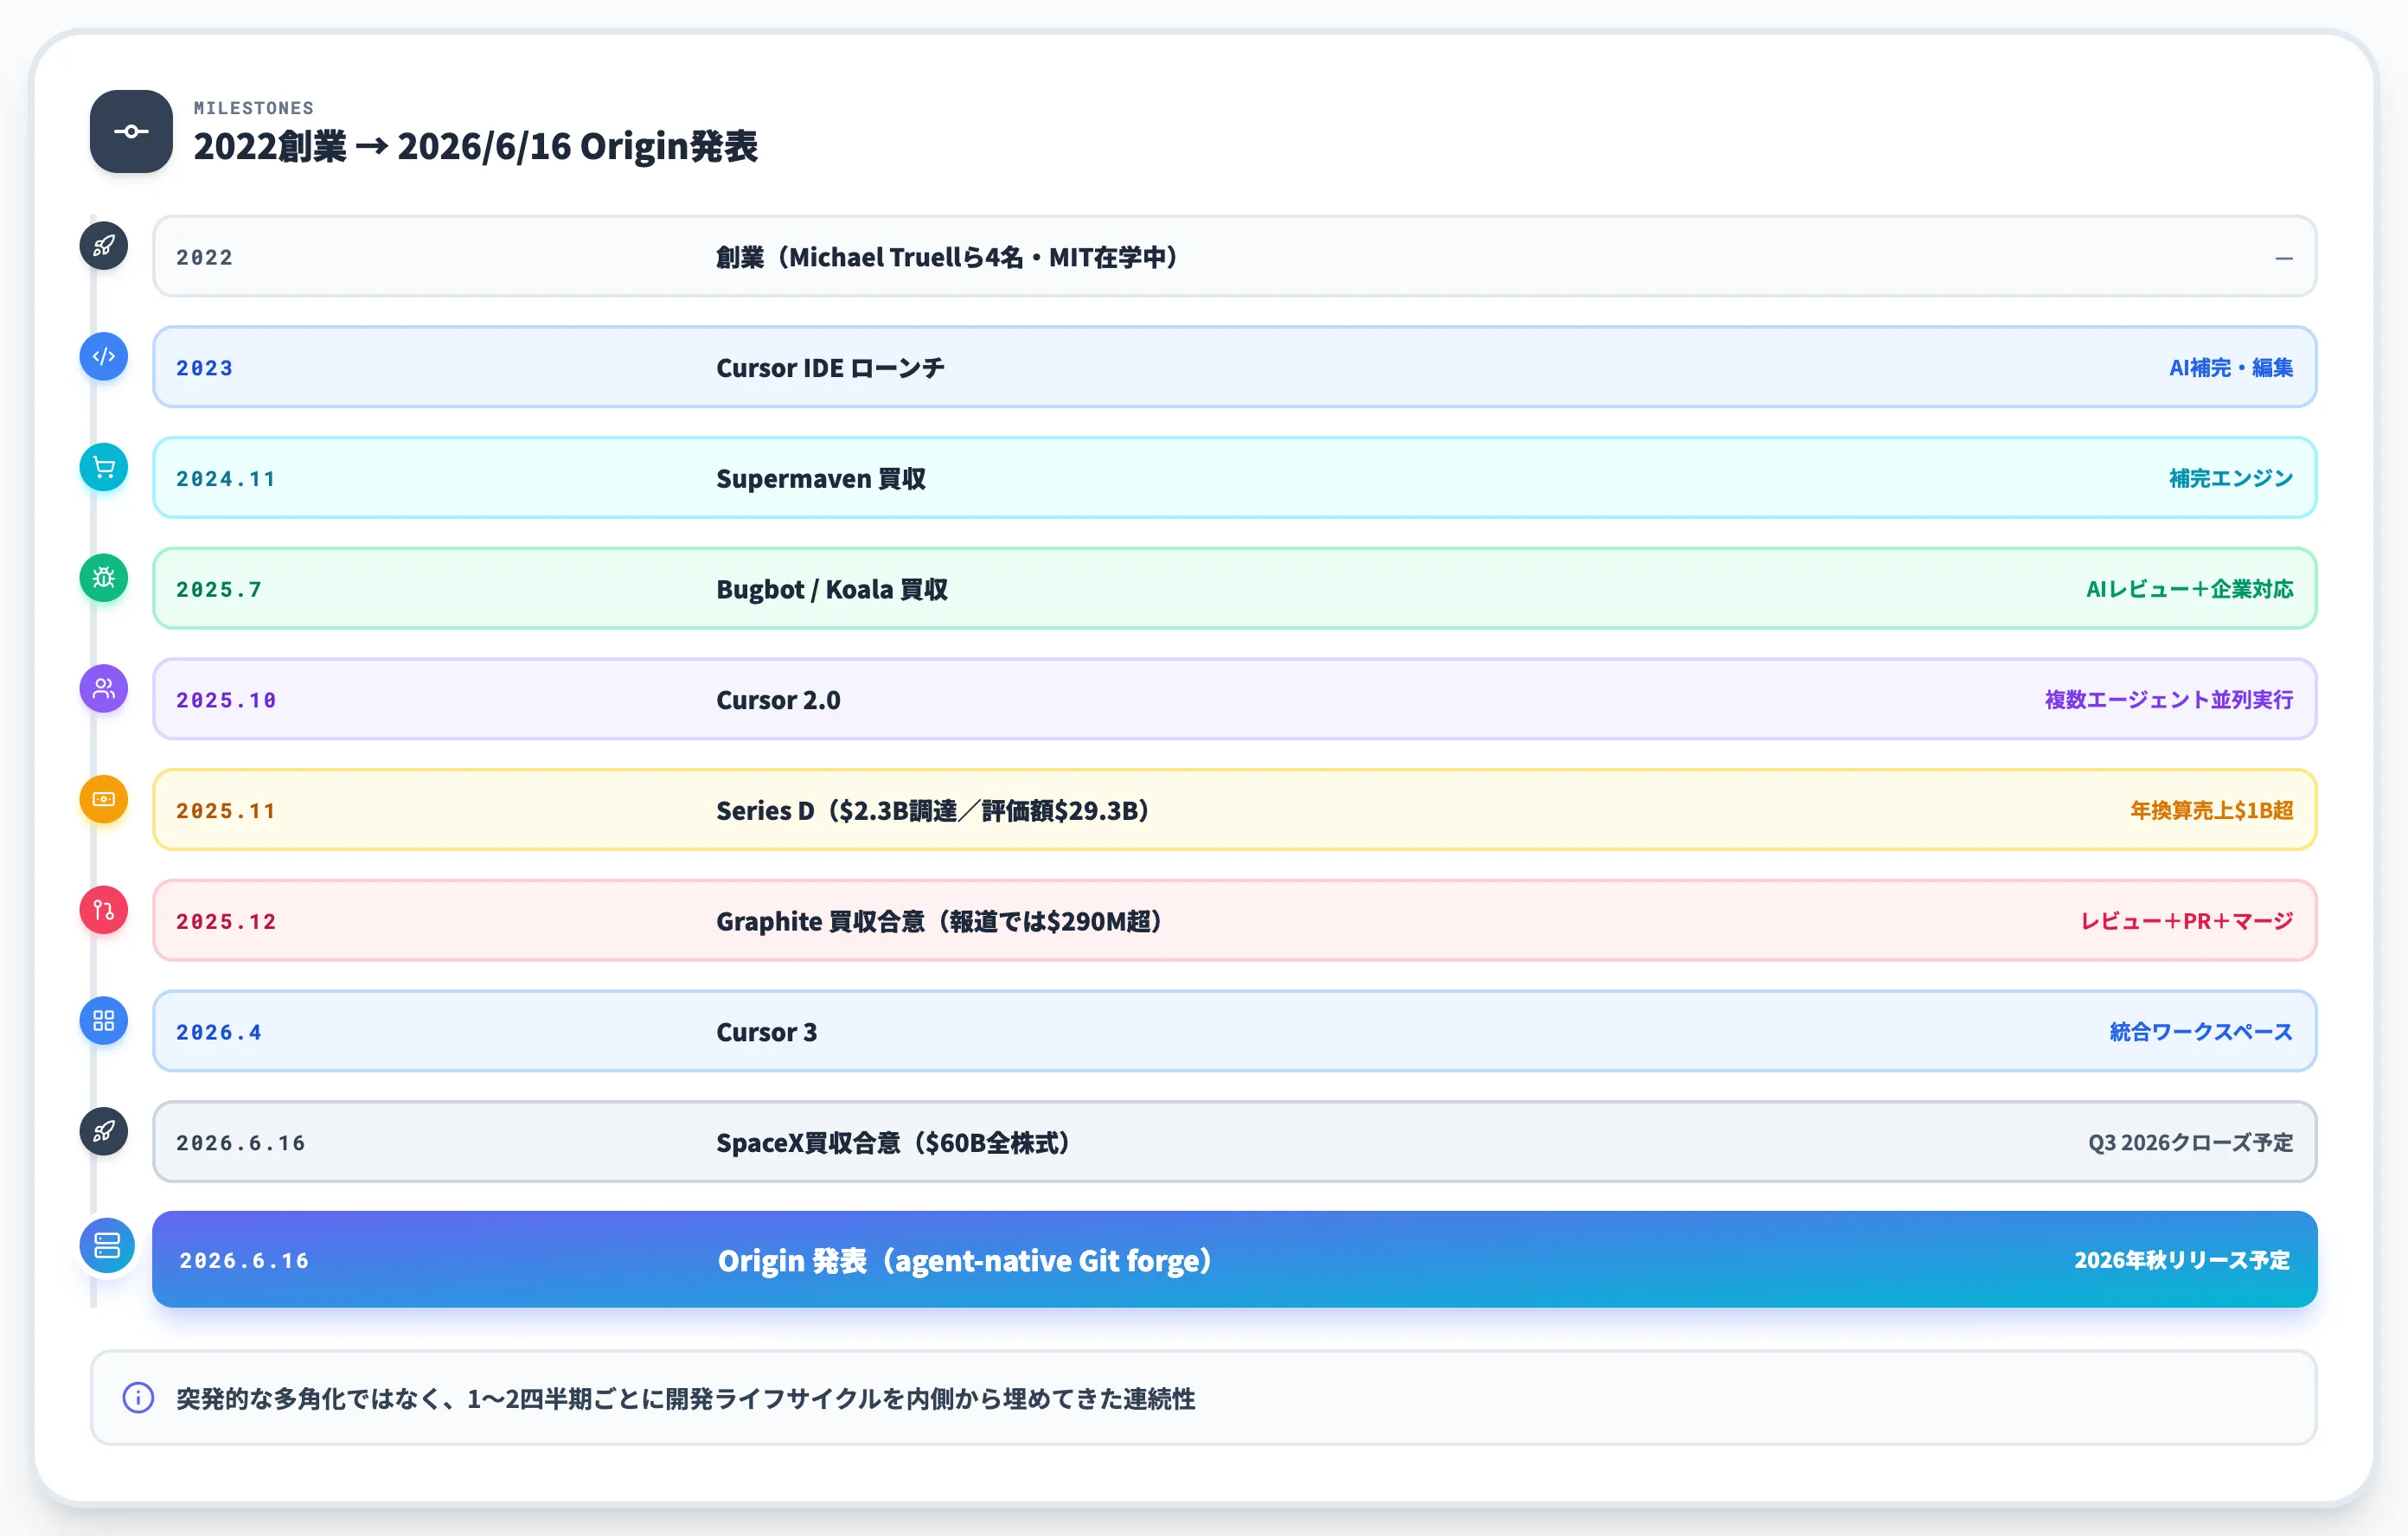
Task: Click the grid icon beside 2026.4
Action: click(x=104, y=1021)
